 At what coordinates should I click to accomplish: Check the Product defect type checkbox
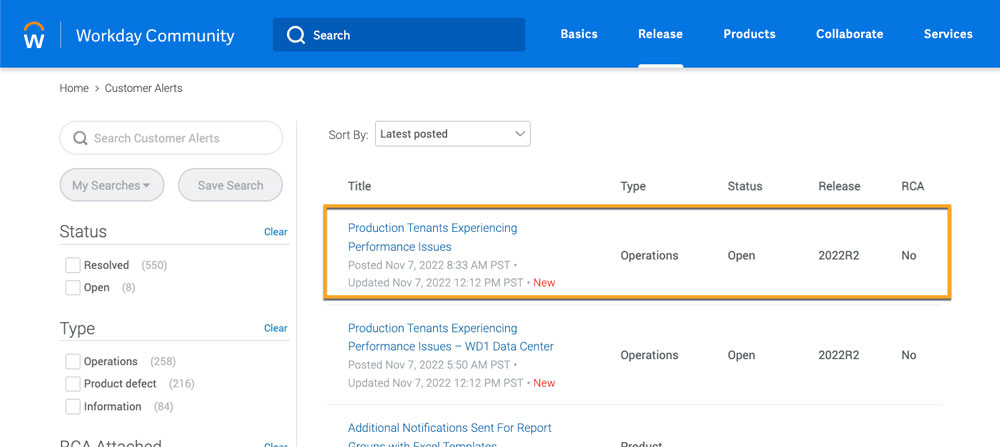click(73, 384)
